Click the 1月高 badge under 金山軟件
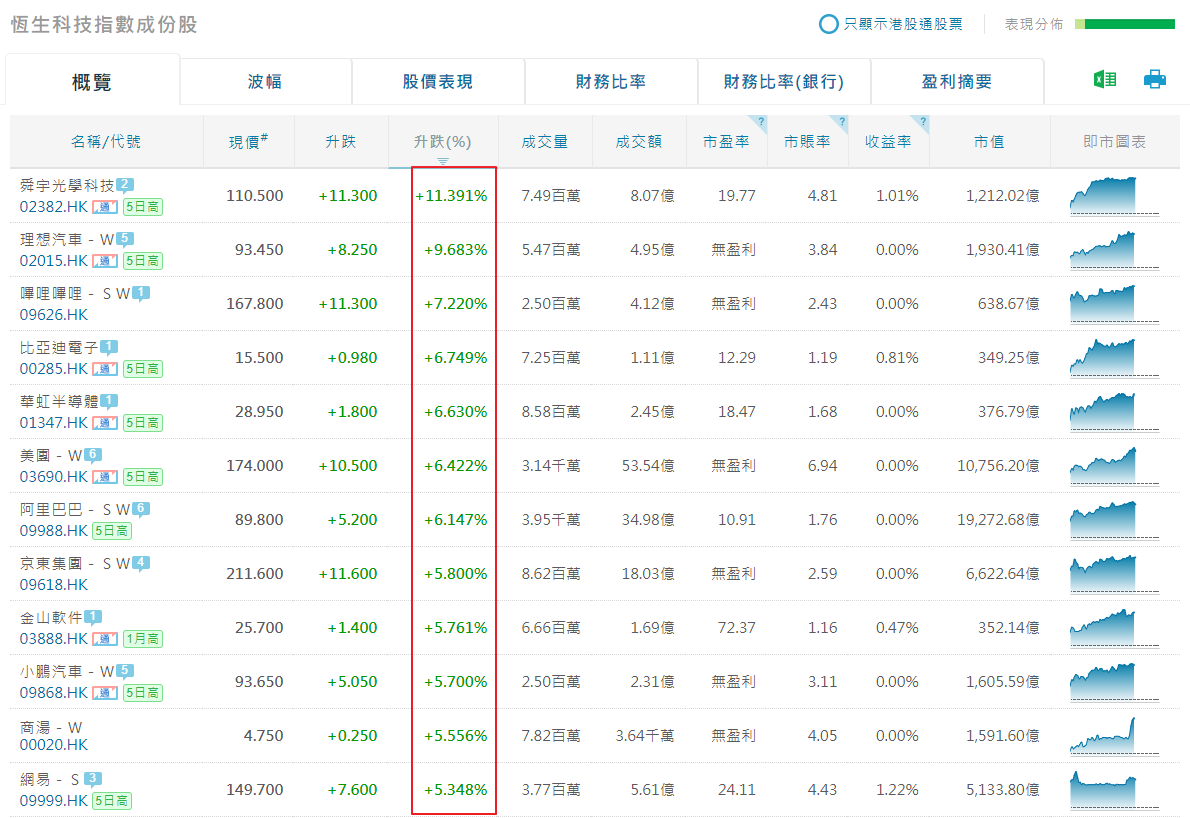The height and width of the screenshot is (818, 1190). tap(142, 639)
